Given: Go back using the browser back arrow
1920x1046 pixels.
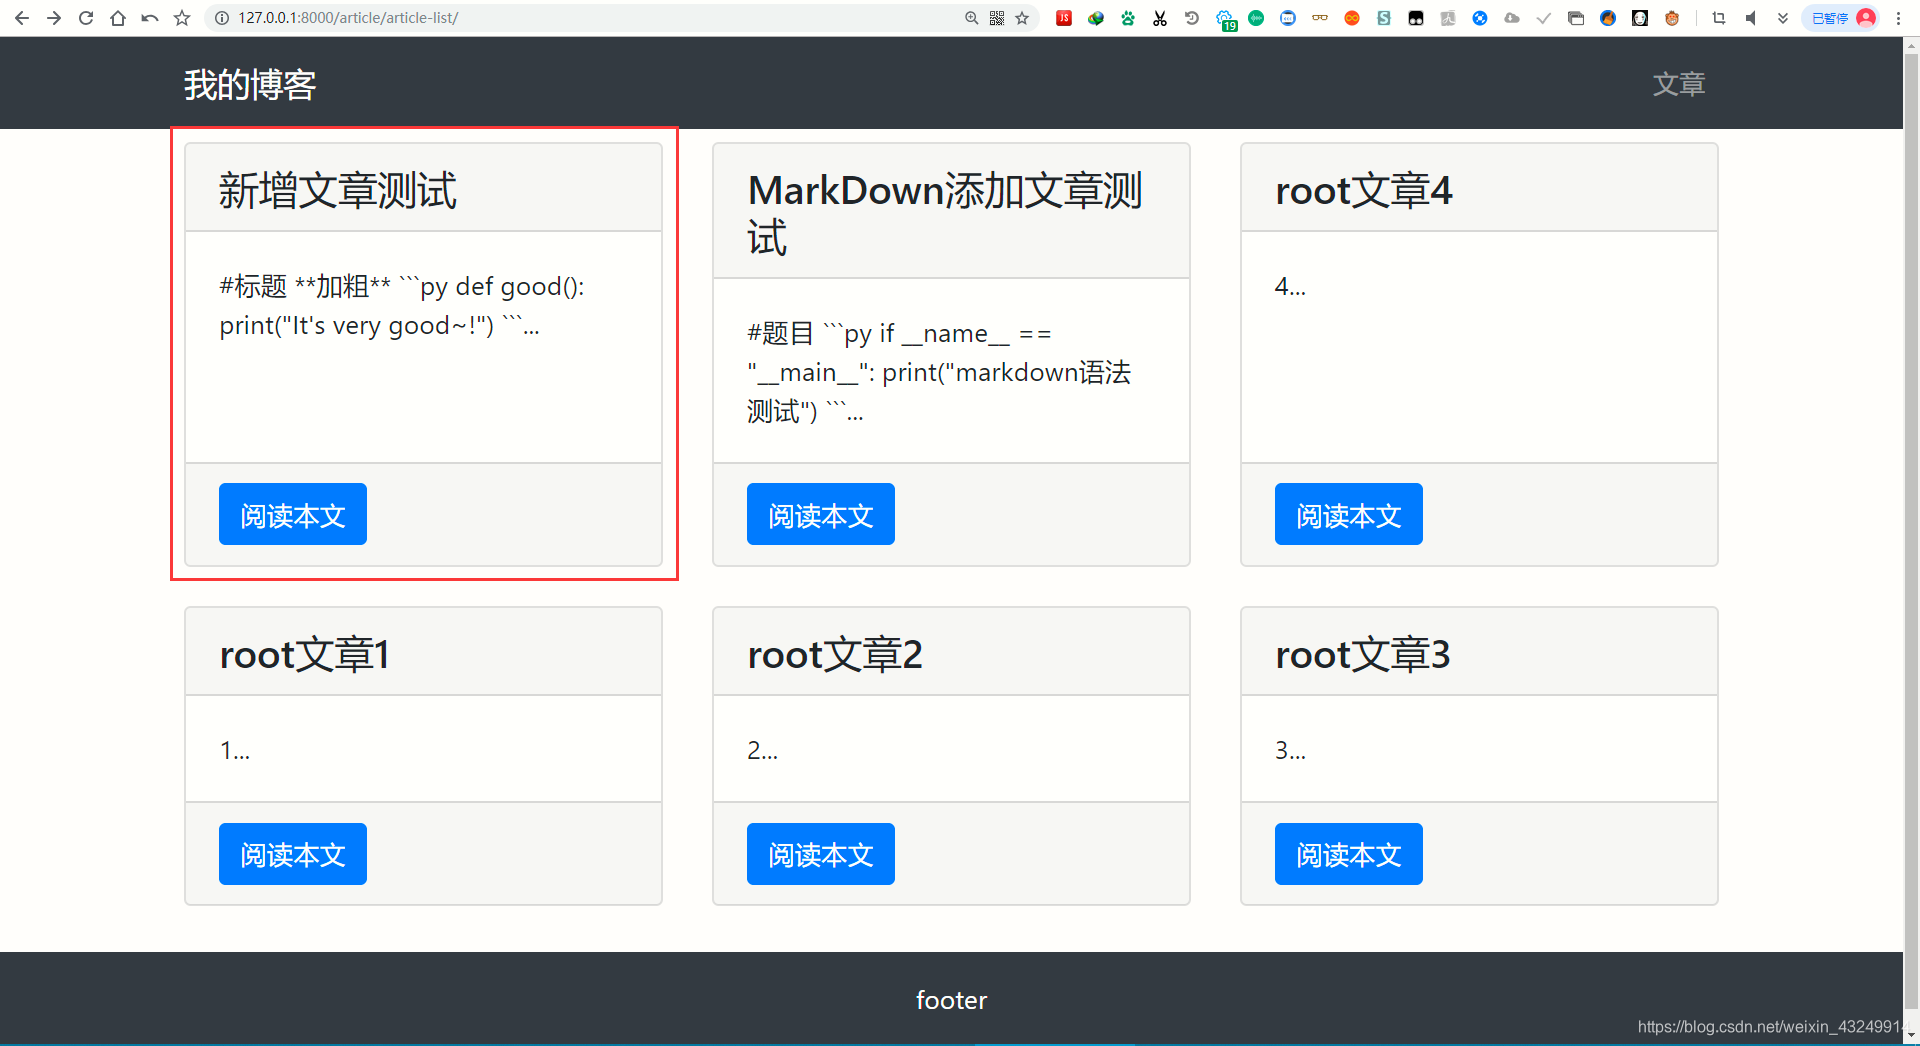Looking at the screenshot, I should pyautogui.click(x=22, y=18).
